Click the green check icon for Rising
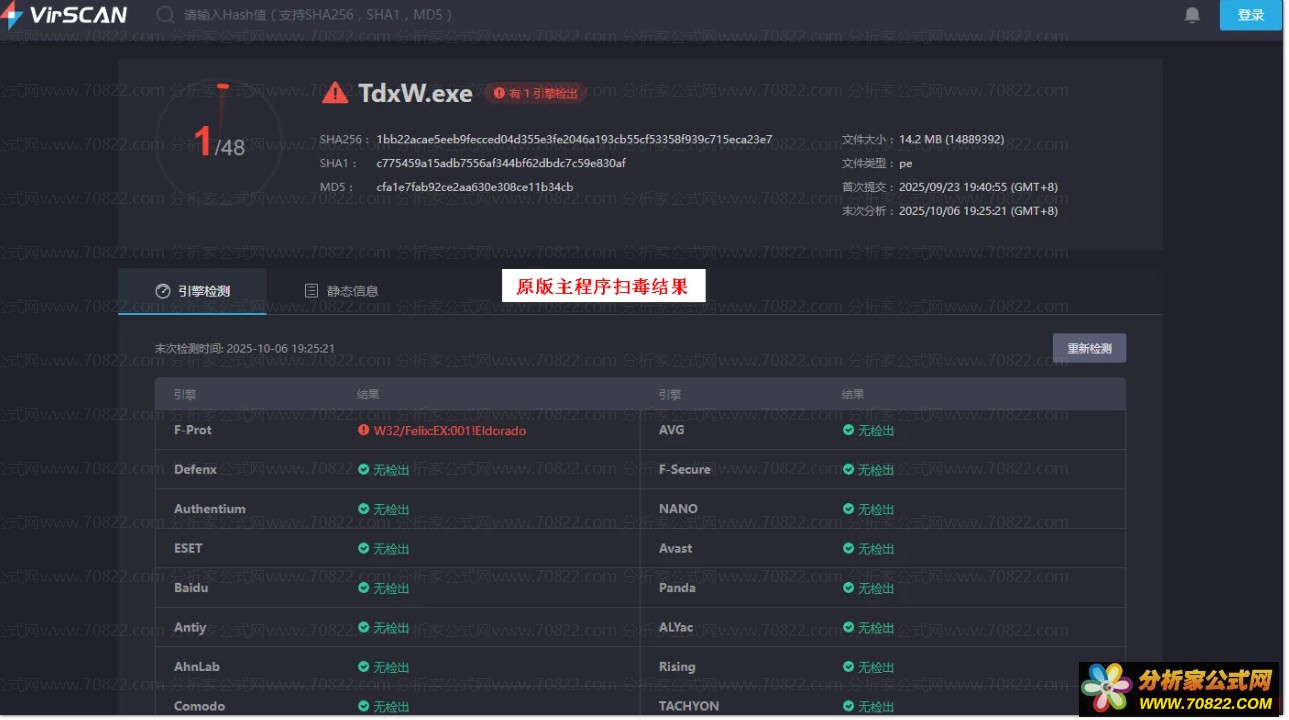This screenshot has width=1289, height=720. tap(849, 666)
